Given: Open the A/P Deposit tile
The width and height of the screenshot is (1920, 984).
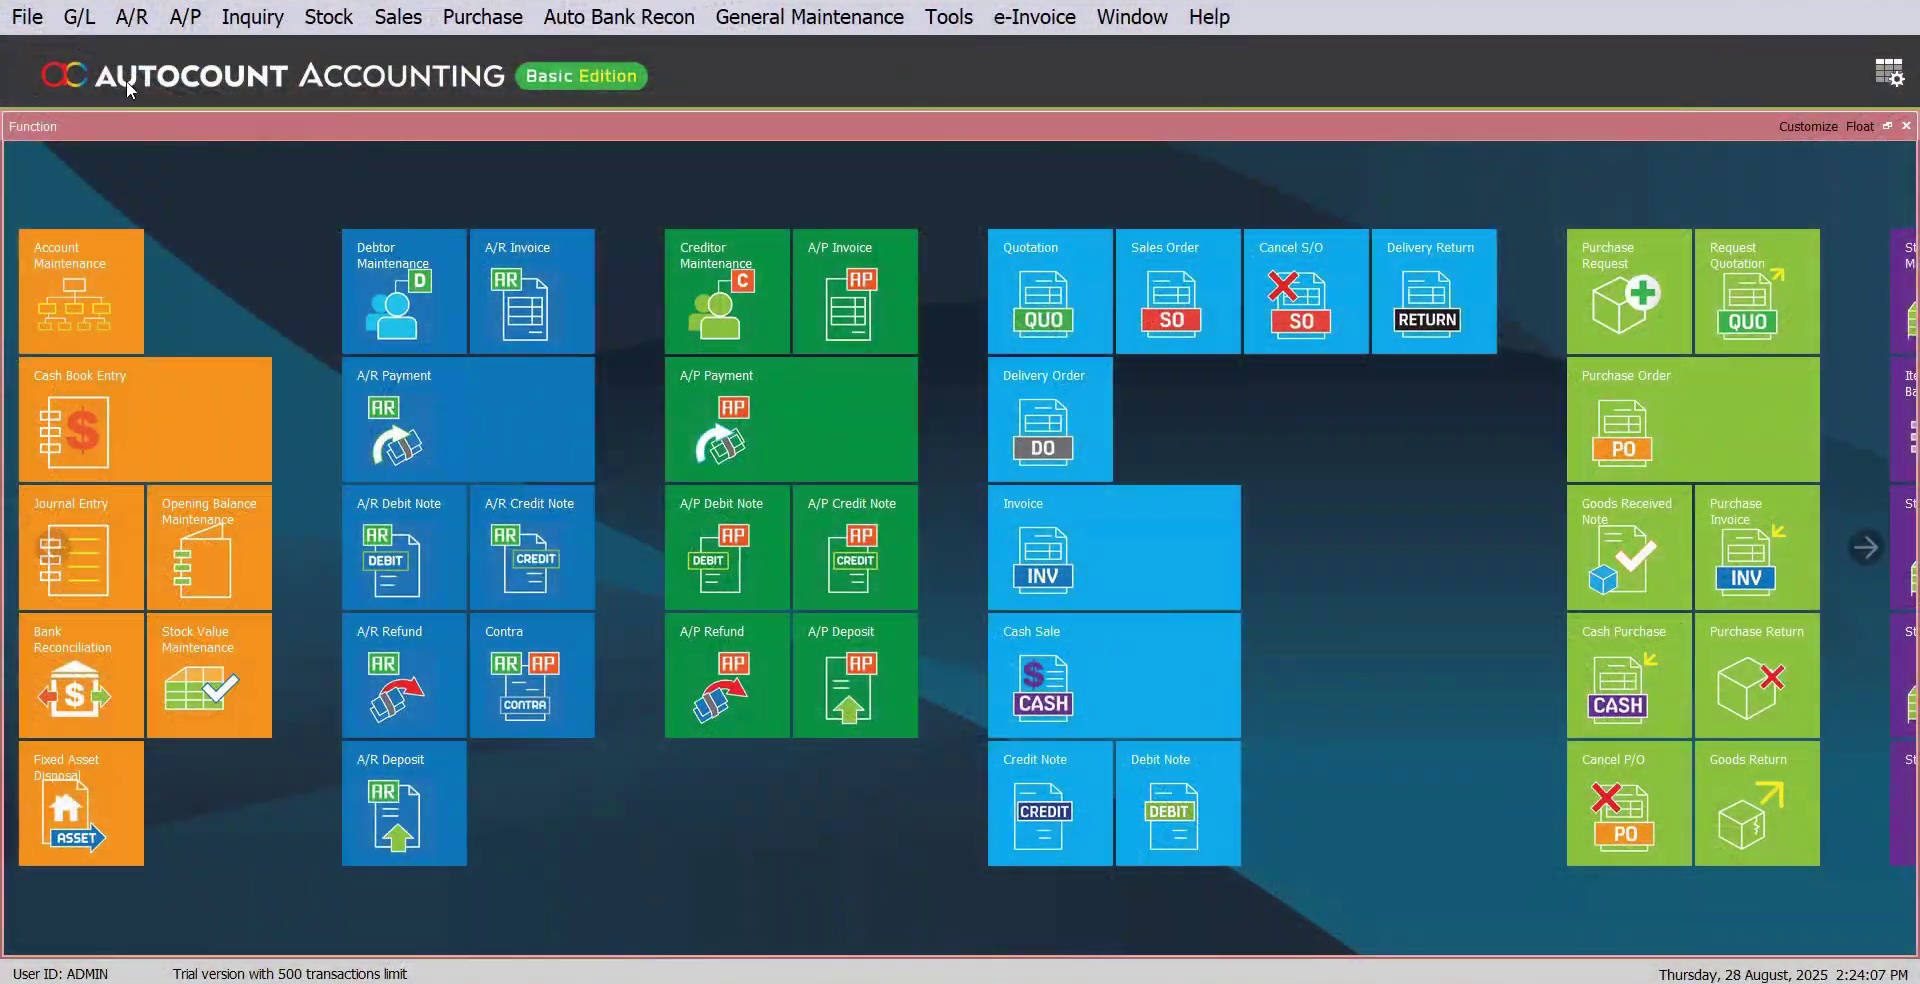Looking at the screenshot, I should coord(855,675).
